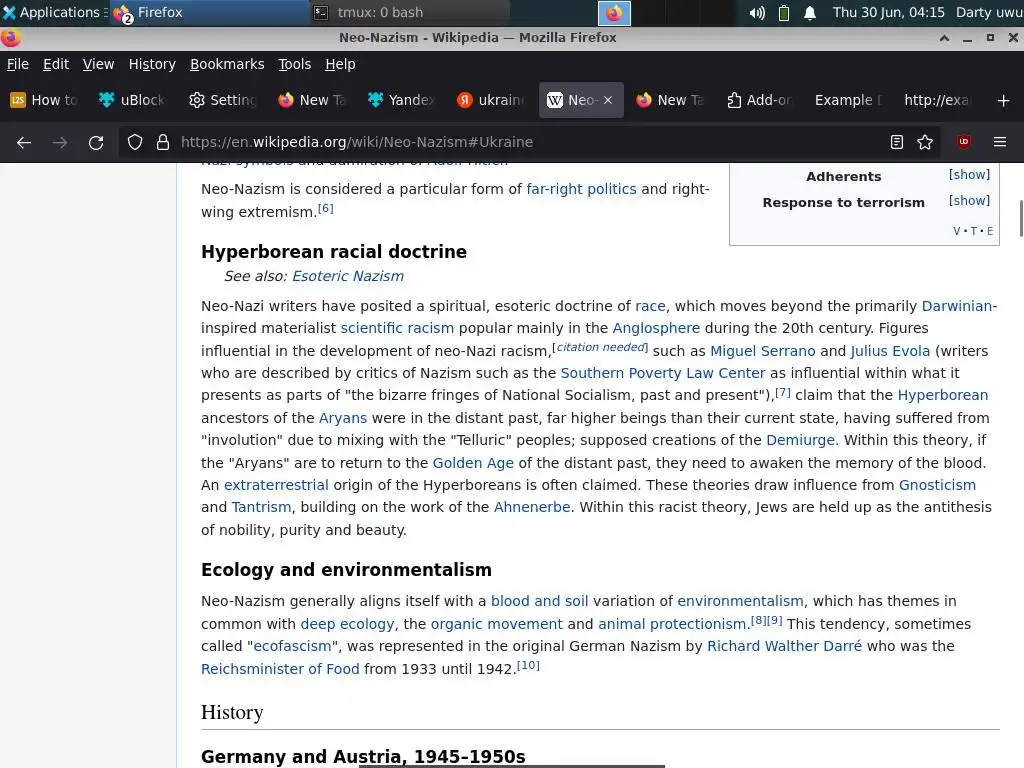Switch to the http://exa tab
The width and height of the screenshot is (1024, 768).
(938, 100)
